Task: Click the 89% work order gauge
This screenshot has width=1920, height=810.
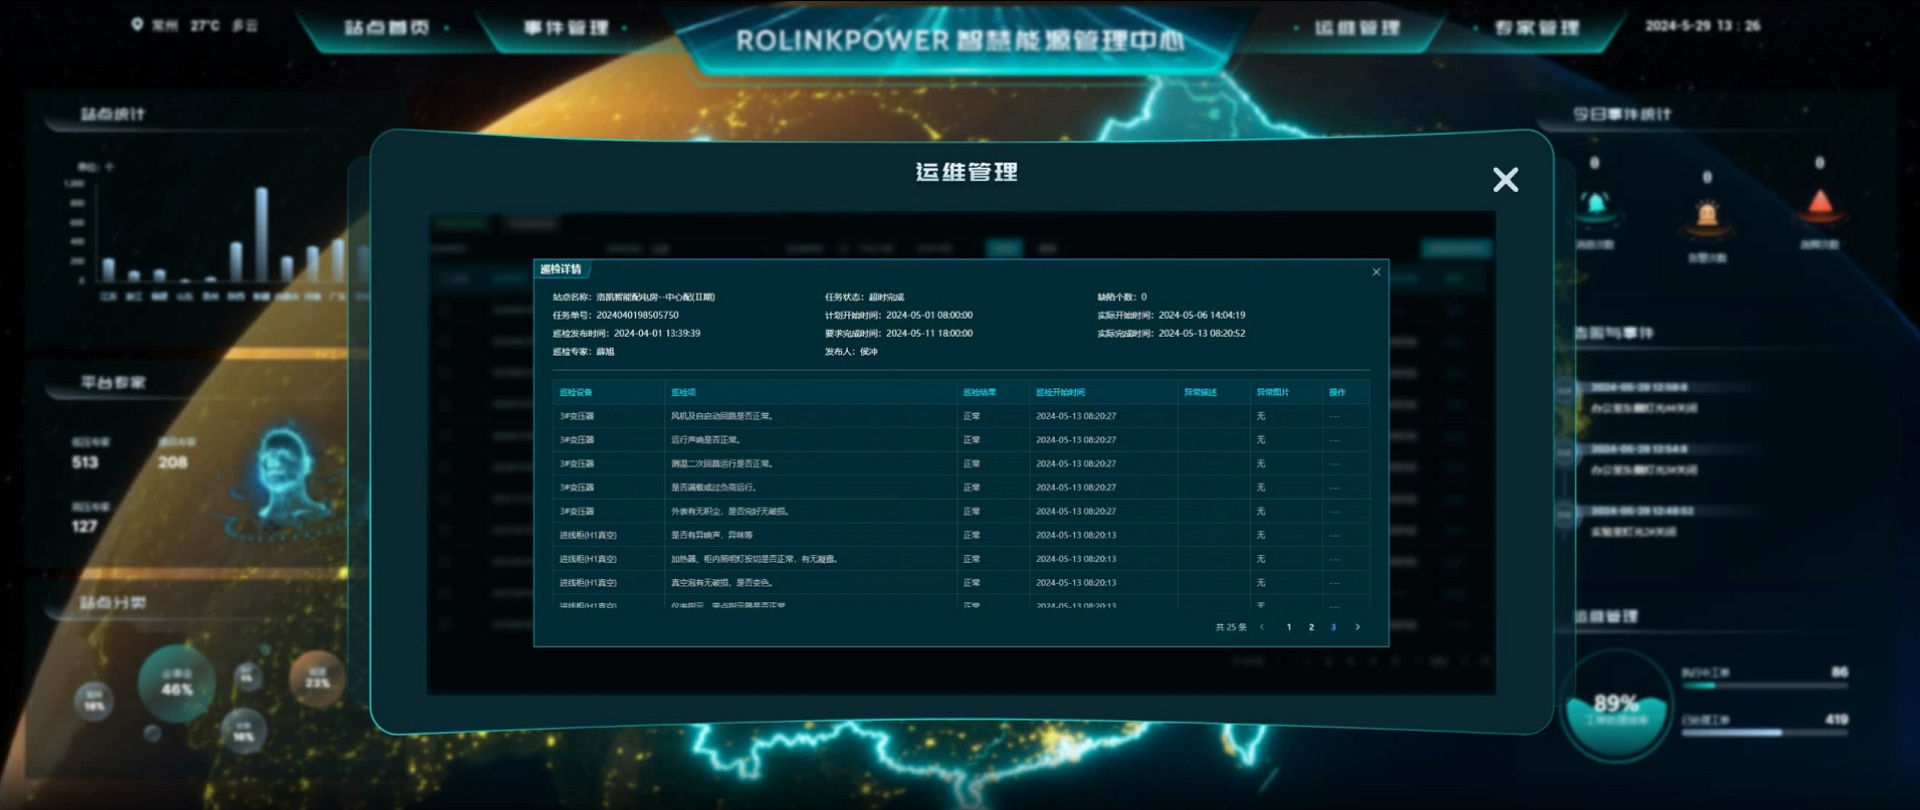Action: click(x=1615, y=706)
